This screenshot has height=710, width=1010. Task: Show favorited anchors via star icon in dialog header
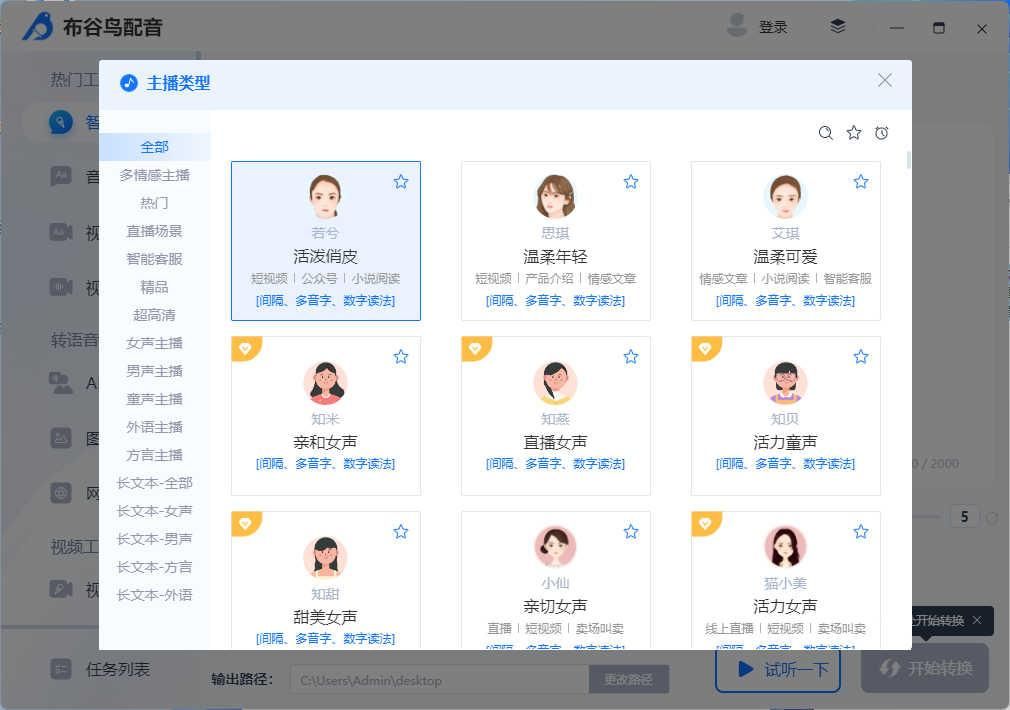pos(853,133)
